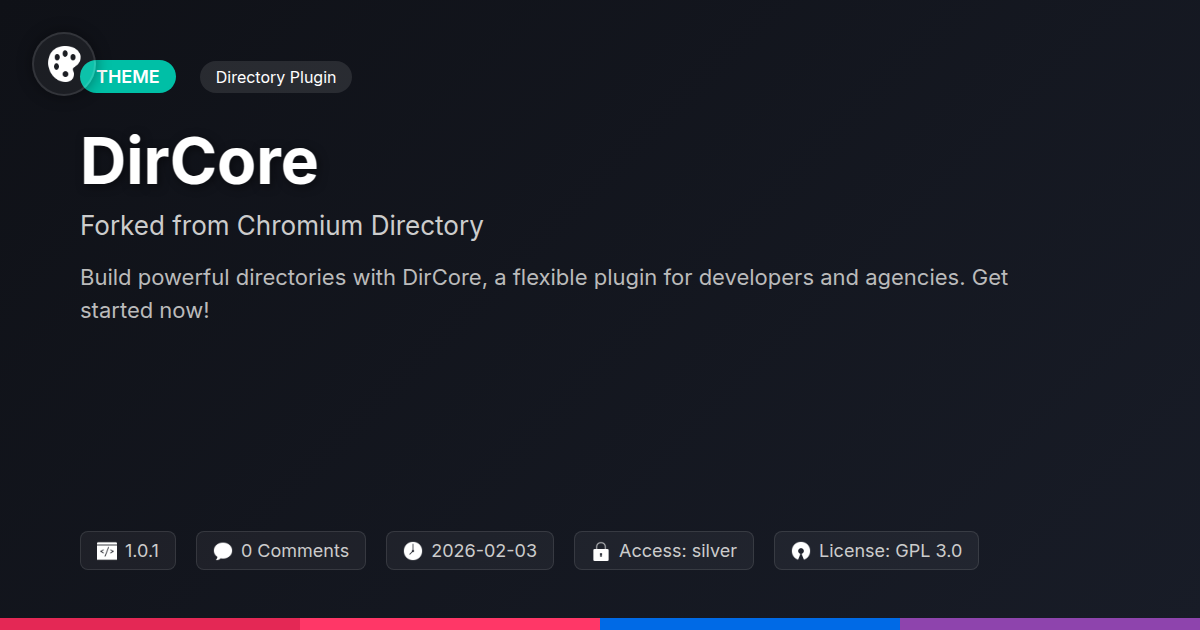
Task: Click the code version icon
Action: click(x=107, y=551)
